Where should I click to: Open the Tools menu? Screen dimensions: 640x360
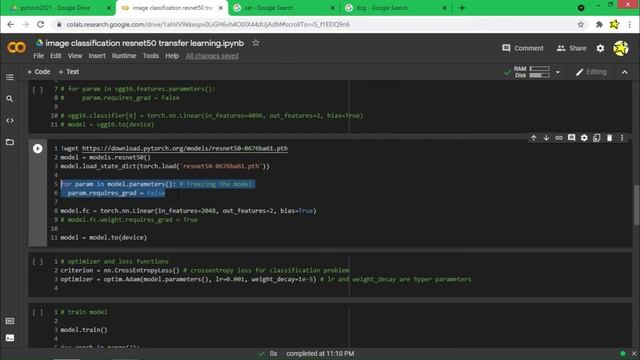[x=150, y=56]
